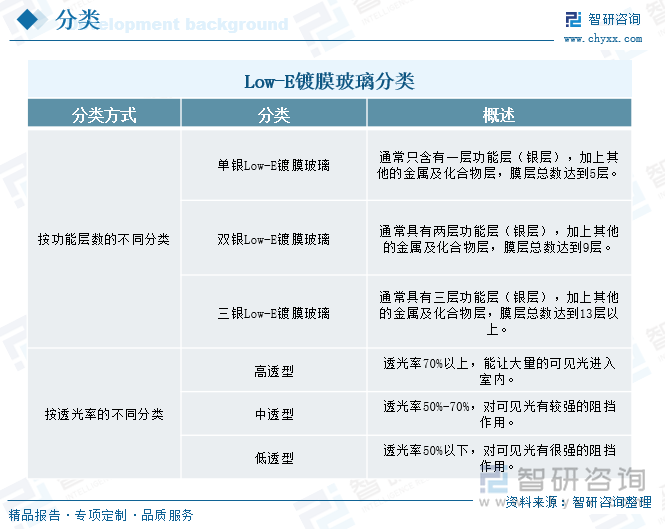
Task: Click the description mentioning 13层以上
Action: [499, 313]
